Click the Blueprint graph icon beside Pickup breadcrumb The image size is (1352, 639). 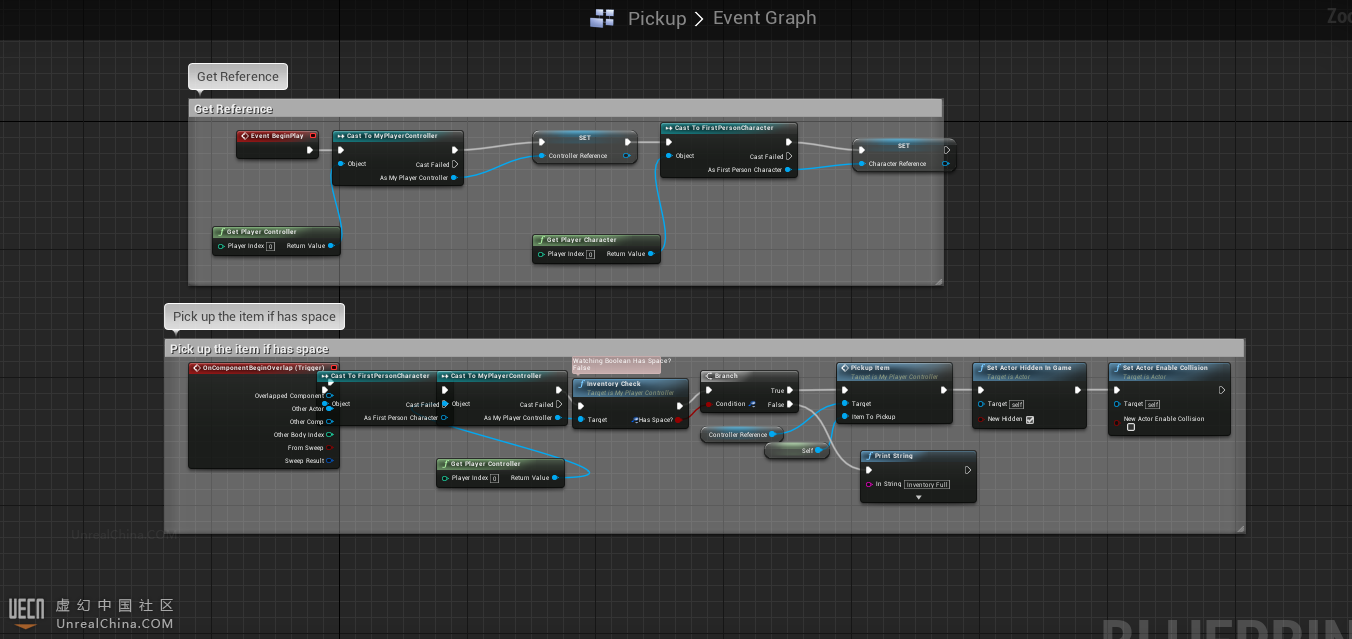(x=602, y=18)
